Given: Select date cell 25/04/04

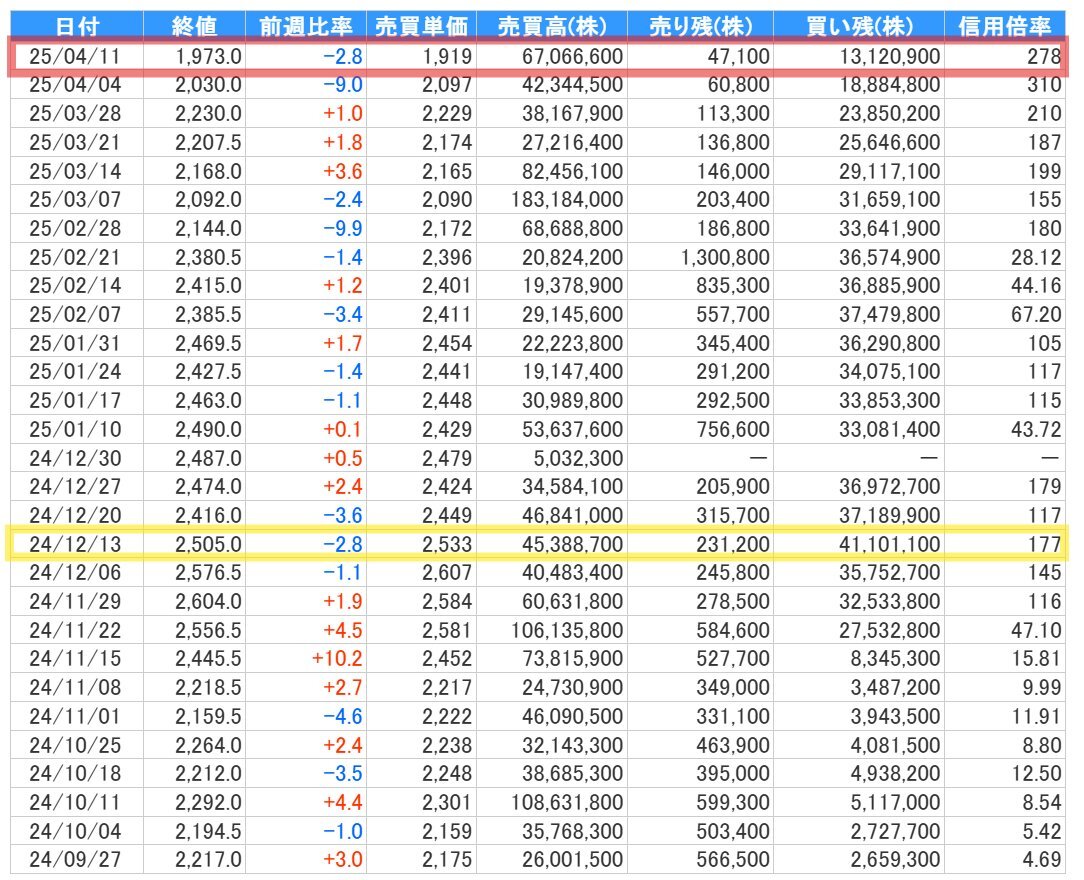Looking at the screenshot, I should point(75,84).
